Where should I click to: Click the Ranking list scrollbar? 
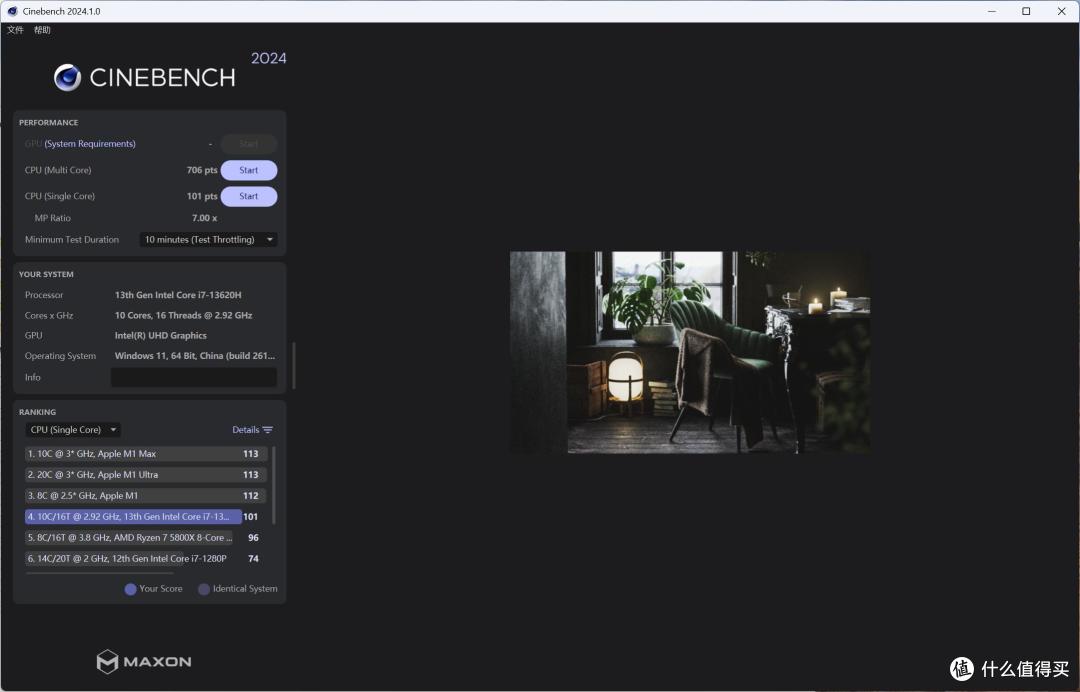(x=274, y=485)
